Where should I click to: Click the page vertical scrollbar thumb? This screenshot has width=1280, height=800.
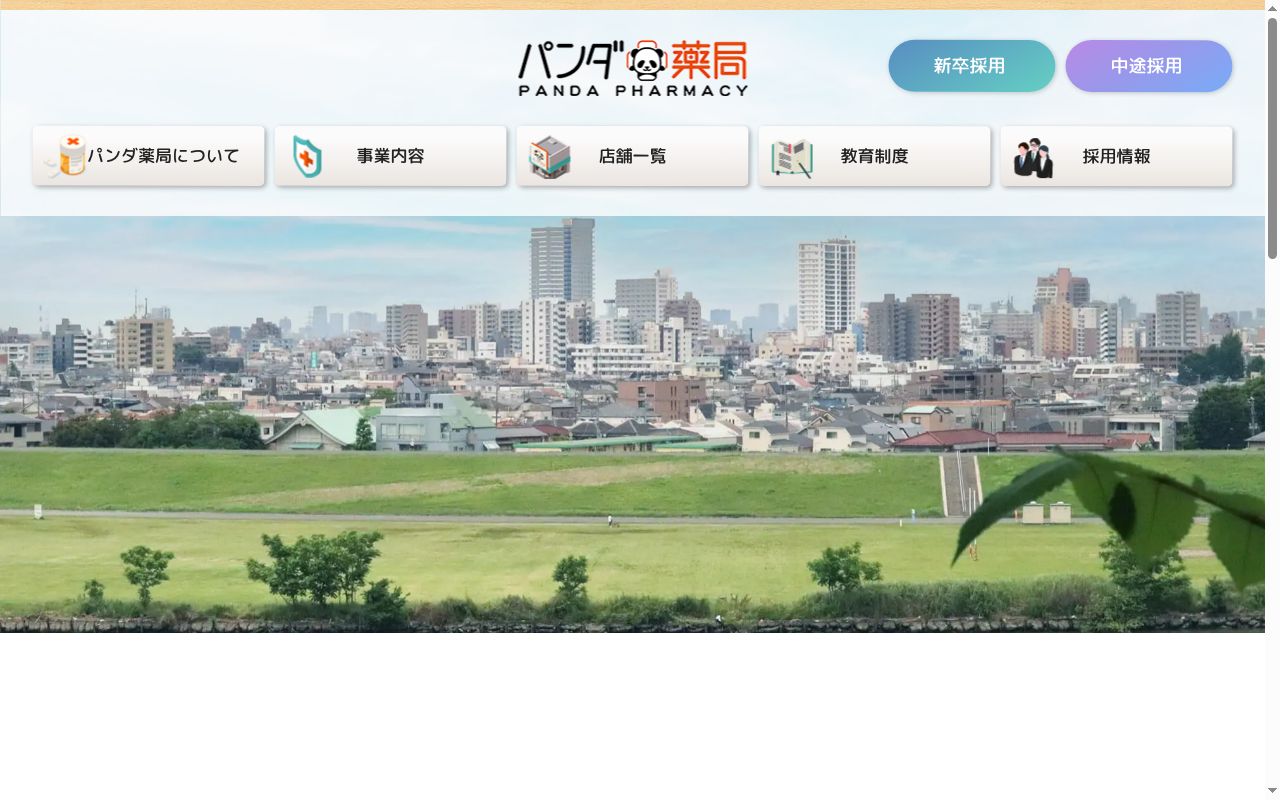(1272, 138)
